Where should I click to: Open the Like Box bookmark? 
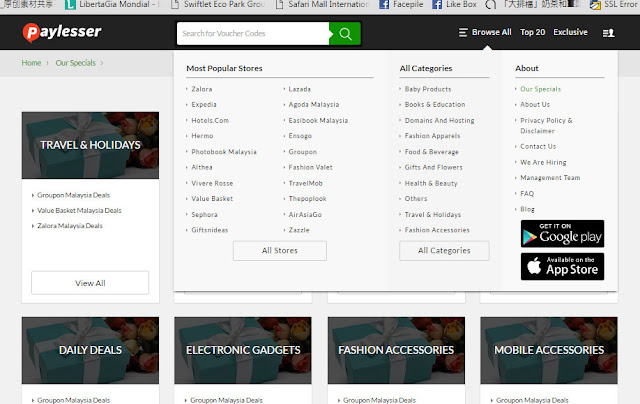pos(454,4)
